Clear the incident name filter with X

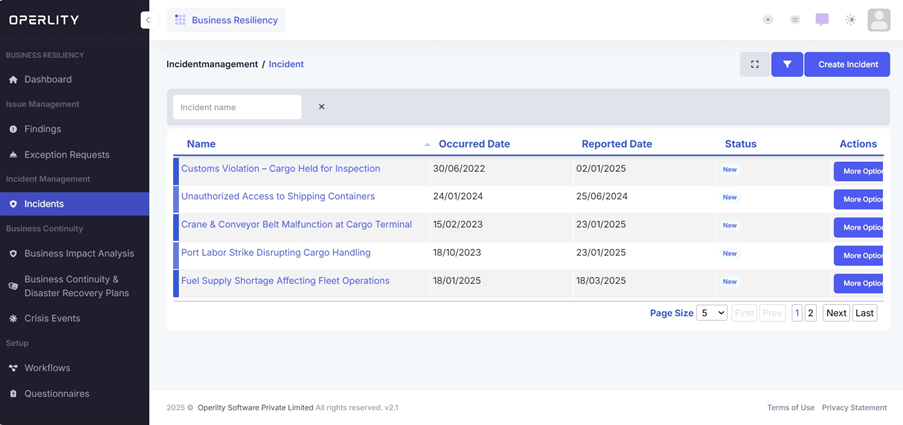[x=321, y=107]
